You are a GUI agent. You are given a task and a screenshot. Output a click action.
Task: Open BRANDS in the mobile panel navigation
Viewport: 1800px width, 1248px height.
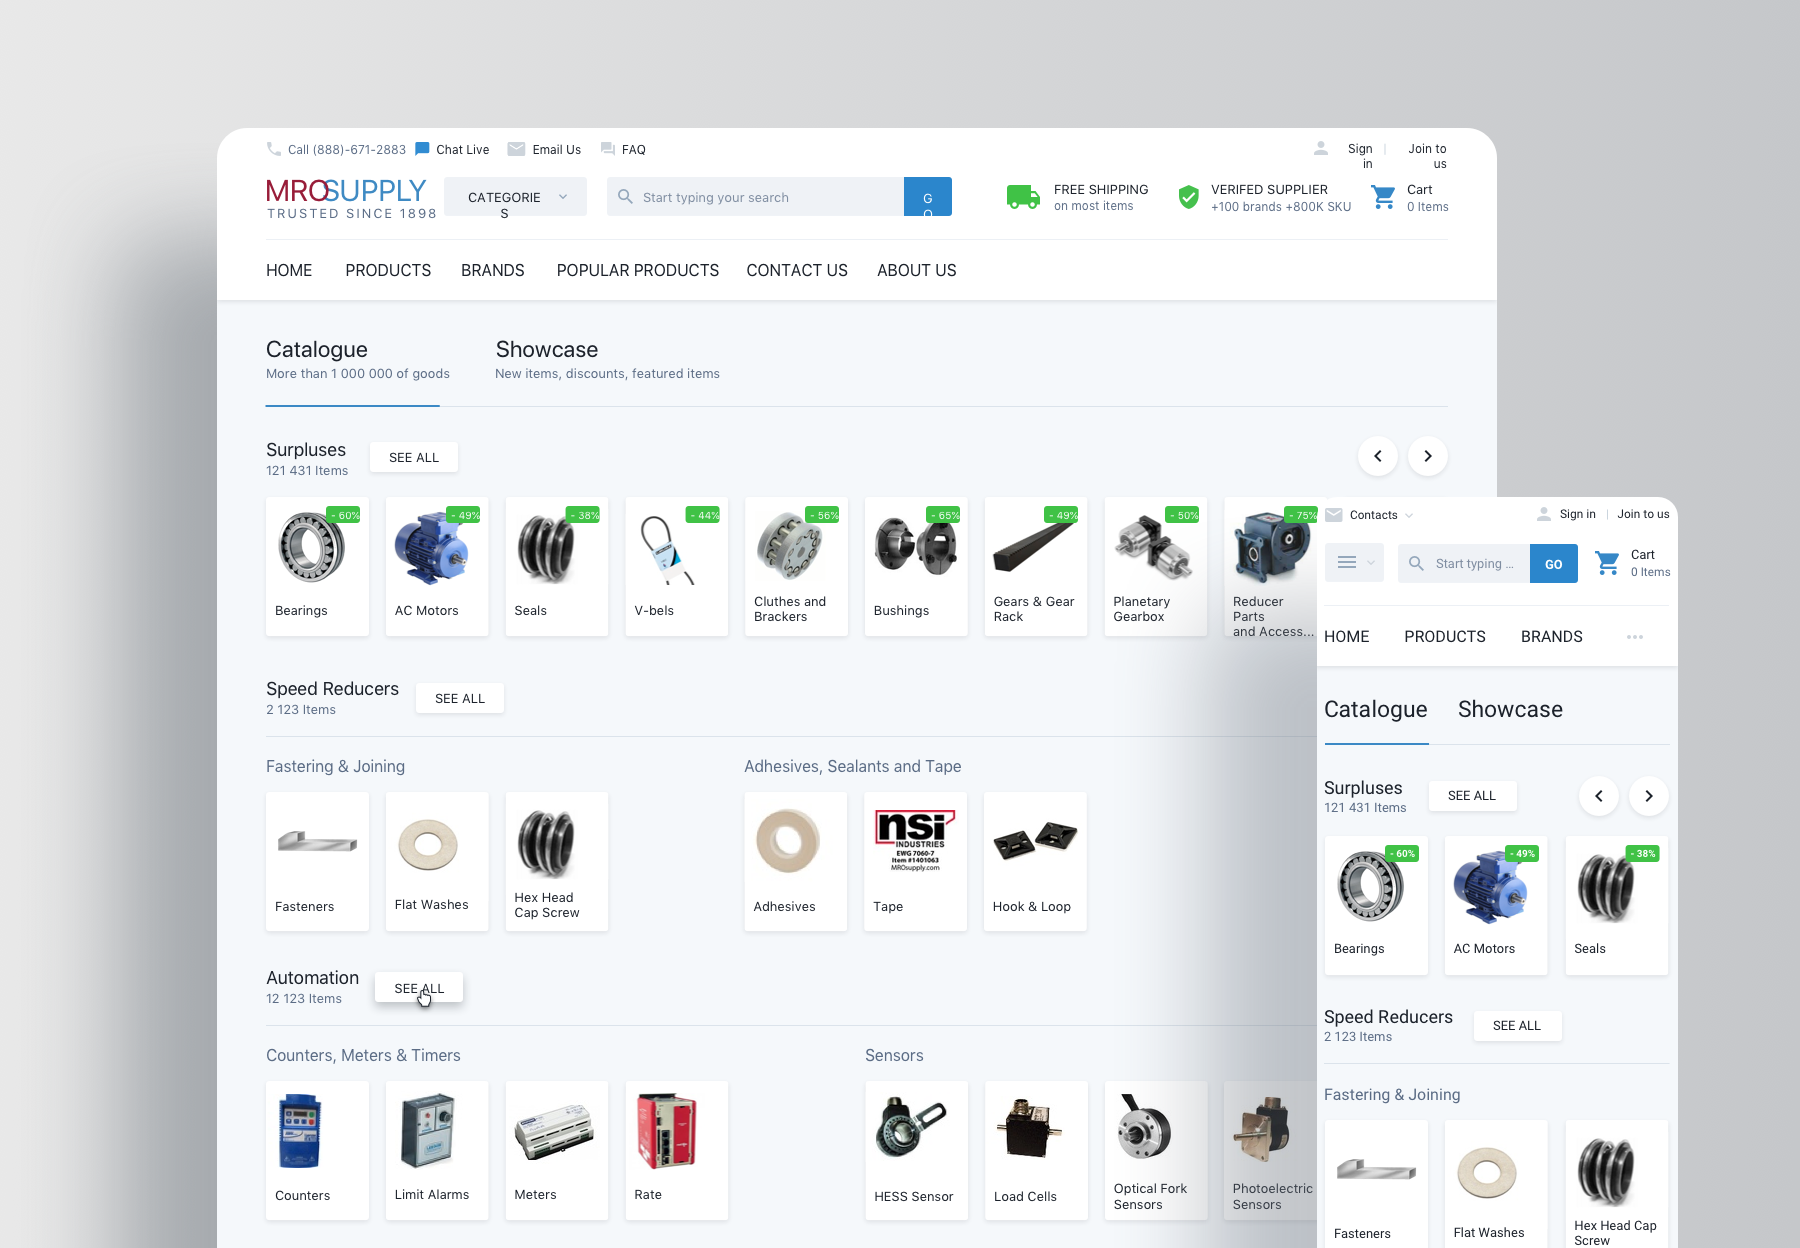tap(1552, 637)
